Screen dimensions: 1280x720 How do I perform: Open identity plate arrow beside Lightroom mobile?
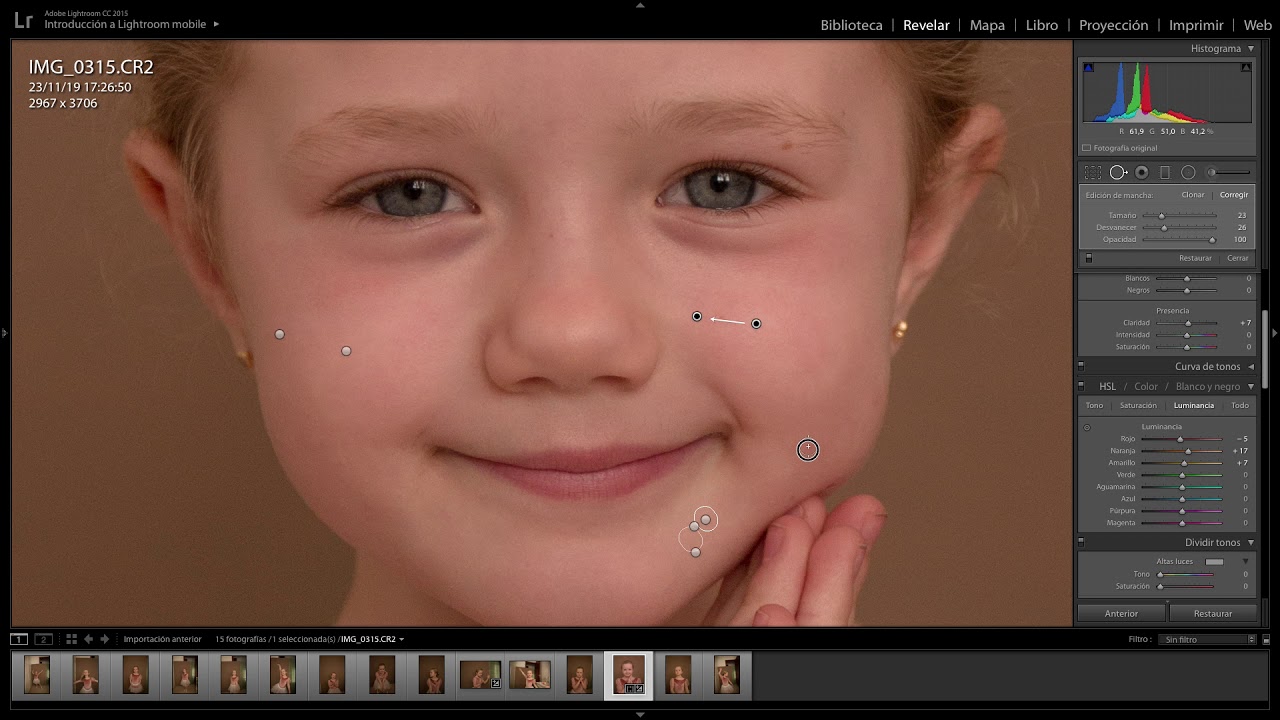pyautogui.click(x=216, y=24)
